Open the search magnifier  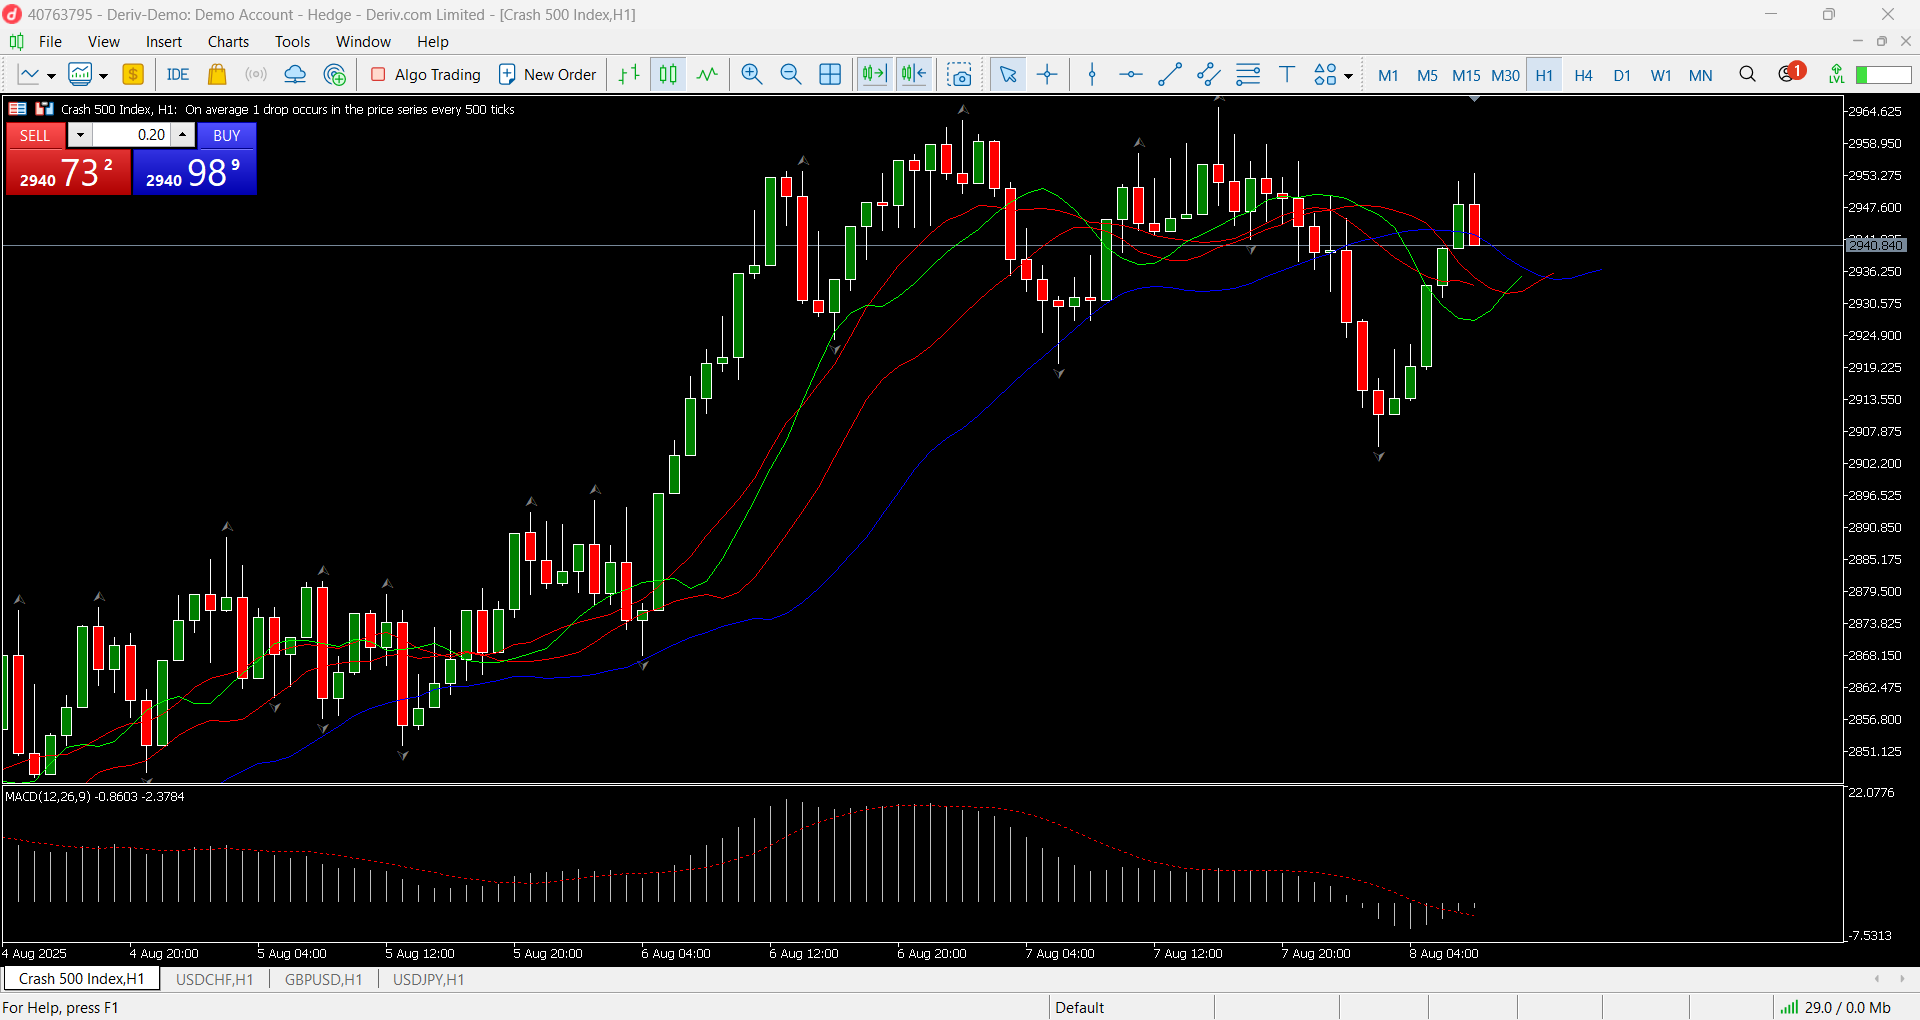[1747, 75]
